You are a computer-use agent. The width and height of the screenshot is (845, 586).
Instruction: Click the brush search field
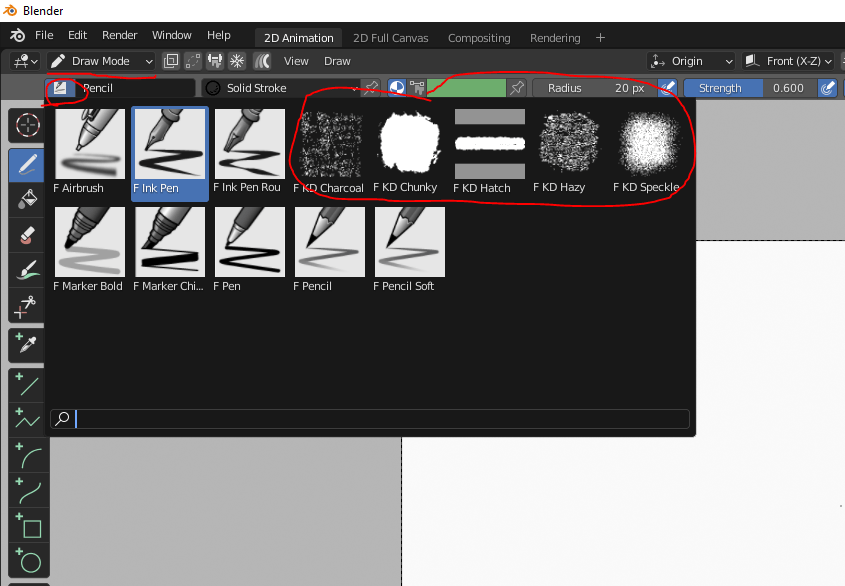tap(370, 419)
